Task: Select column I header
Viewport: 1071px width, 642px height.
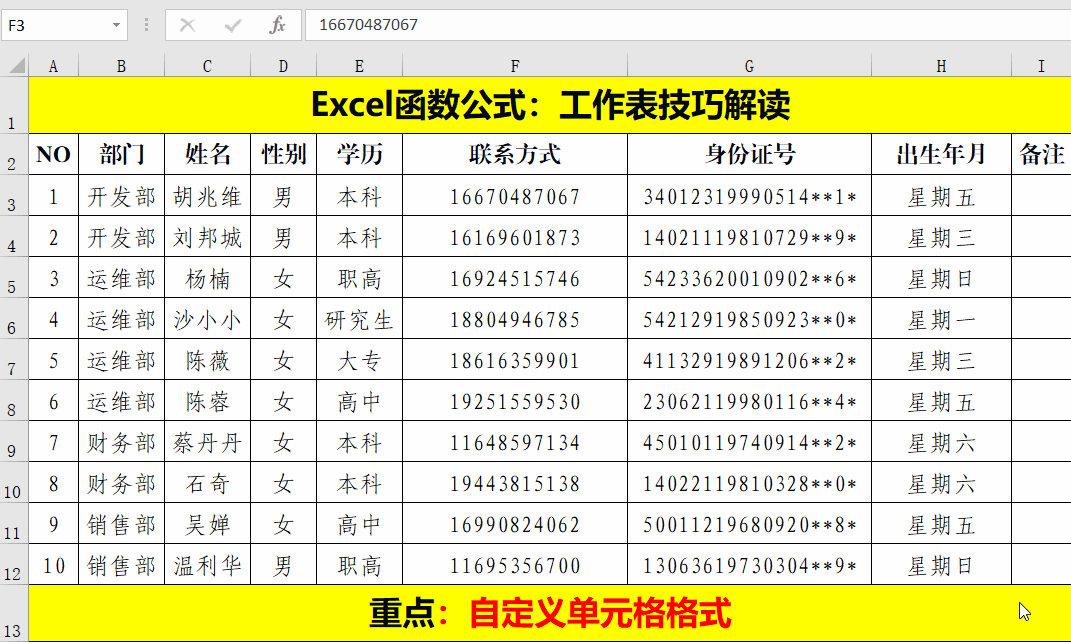Action: [x=1041, y=66]
